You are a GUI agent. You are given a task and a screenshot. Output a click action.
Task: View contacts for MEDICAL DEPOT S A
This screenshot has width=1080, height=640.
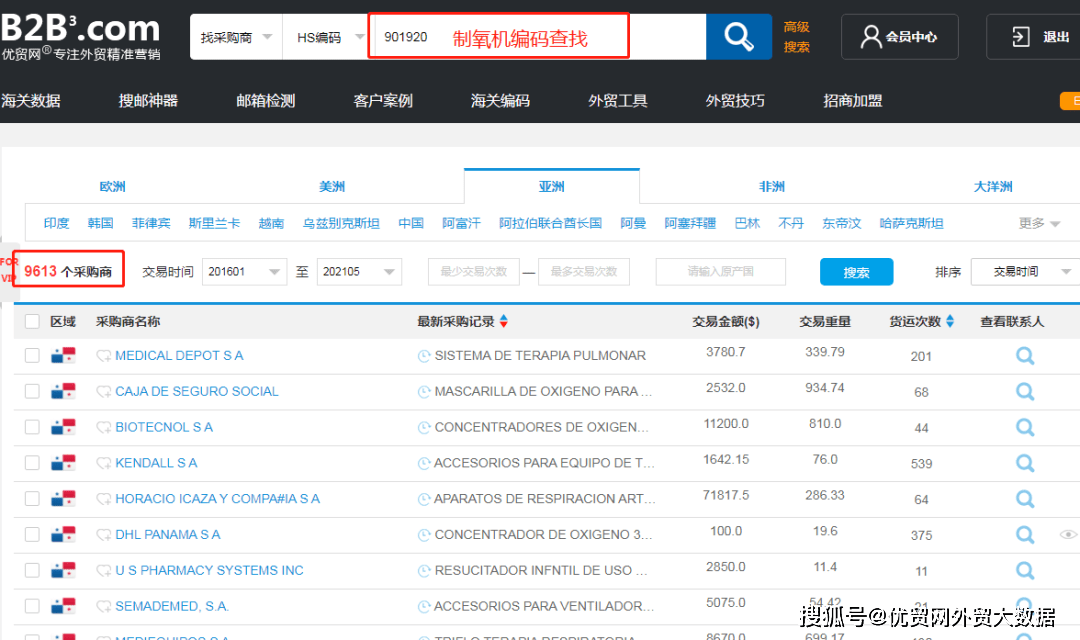[x=1025, y=356]
